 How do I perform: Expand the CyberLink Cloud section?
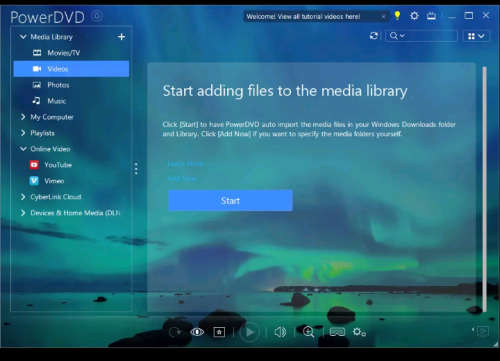pyautogui.click(x=23, y=197)
